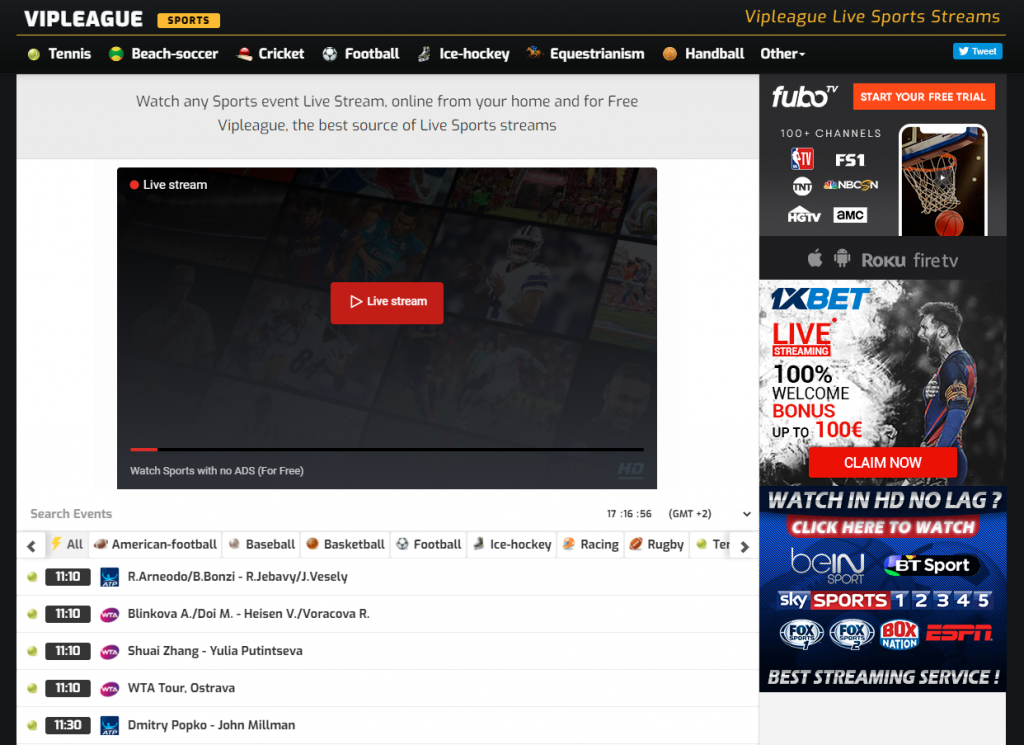The image size is (1024, 745).
Task: Click the Apple icon in fubo ad
Action: click(x=815, y=259)
